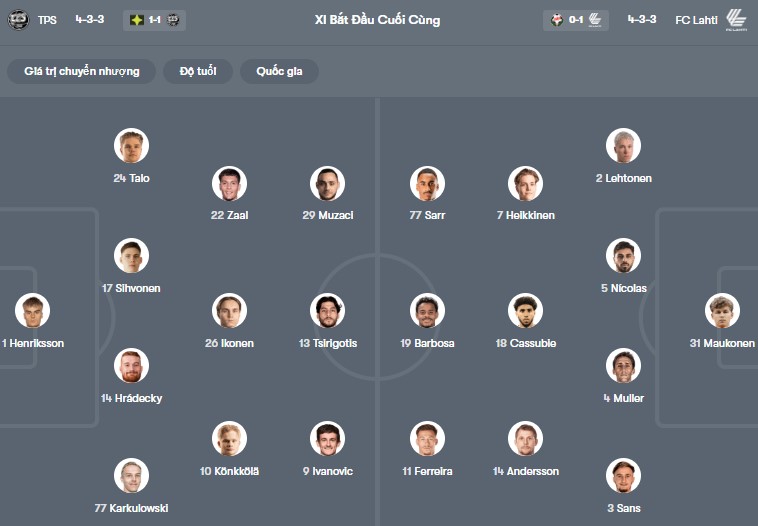
Task: Click goalkeeper Henriksson's avatar
Action: (x=32, y=311)
